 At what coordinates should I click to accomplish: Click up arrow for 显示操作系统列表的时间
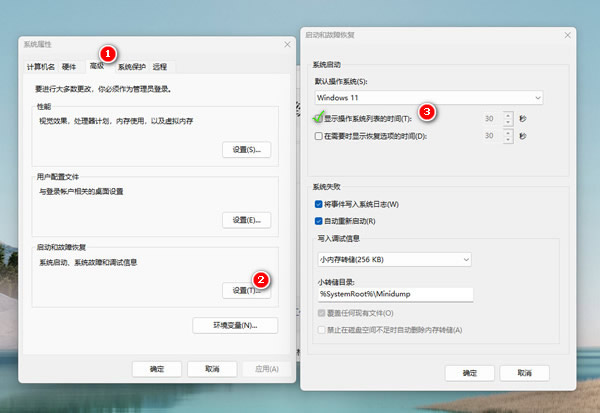click(508, 114)
